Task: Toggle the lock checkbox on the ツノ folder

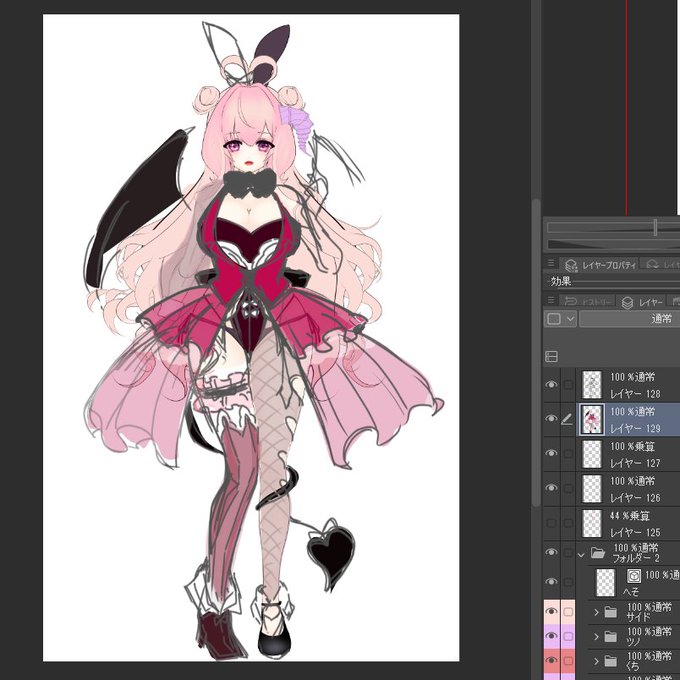Action: coord(568,636)
